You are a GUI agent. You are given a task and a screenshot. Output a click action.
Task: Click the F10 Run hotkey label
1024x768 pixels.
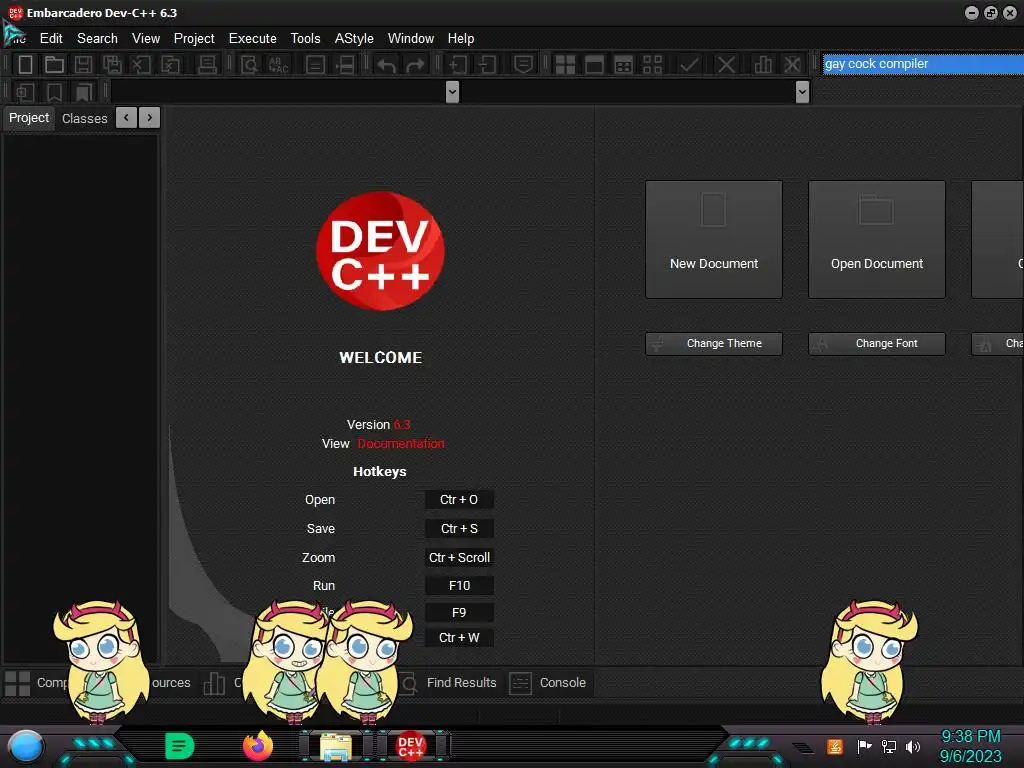(458, 586)
